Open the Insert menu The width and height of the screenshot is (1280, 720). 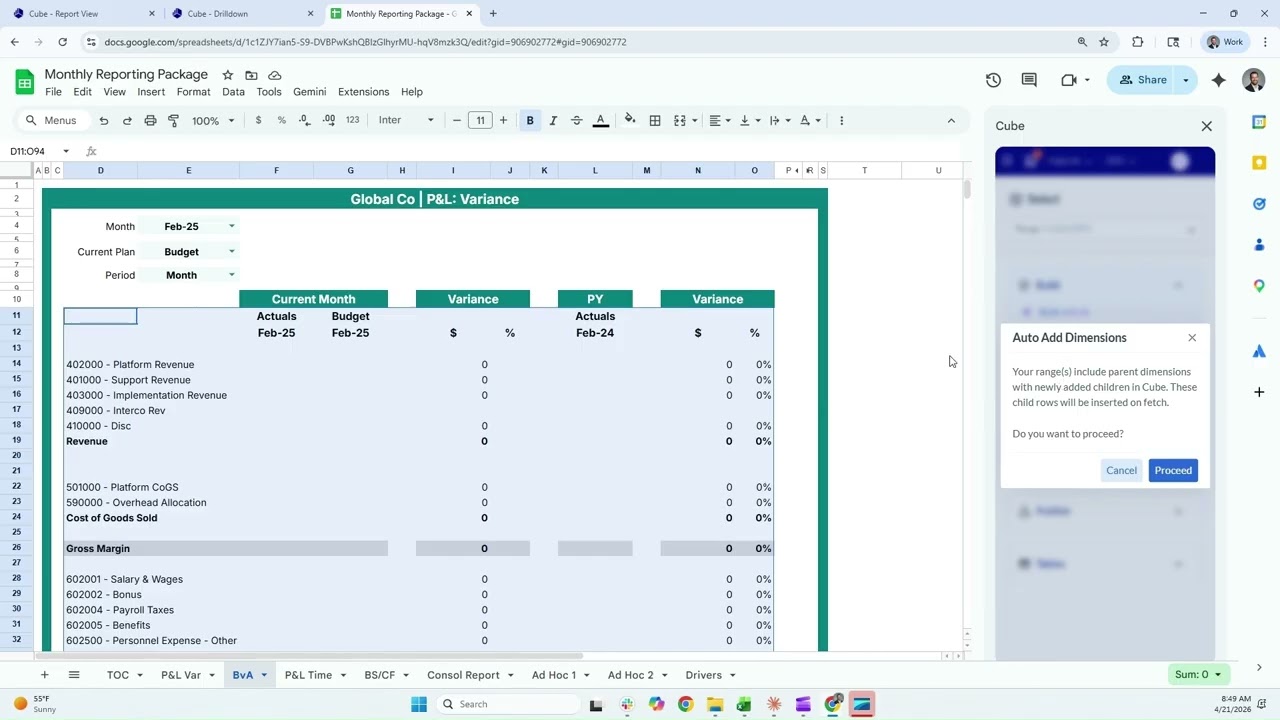(x=151, y=91)
